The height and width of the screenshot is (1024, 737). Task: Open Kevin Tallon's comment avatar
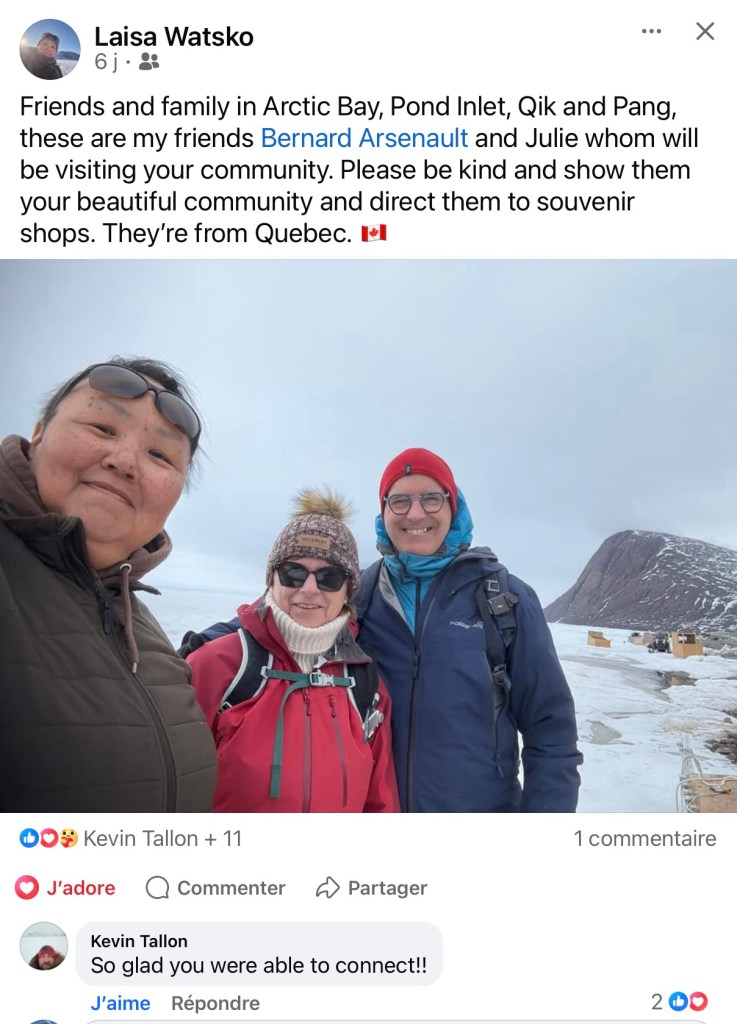[44, 946]
